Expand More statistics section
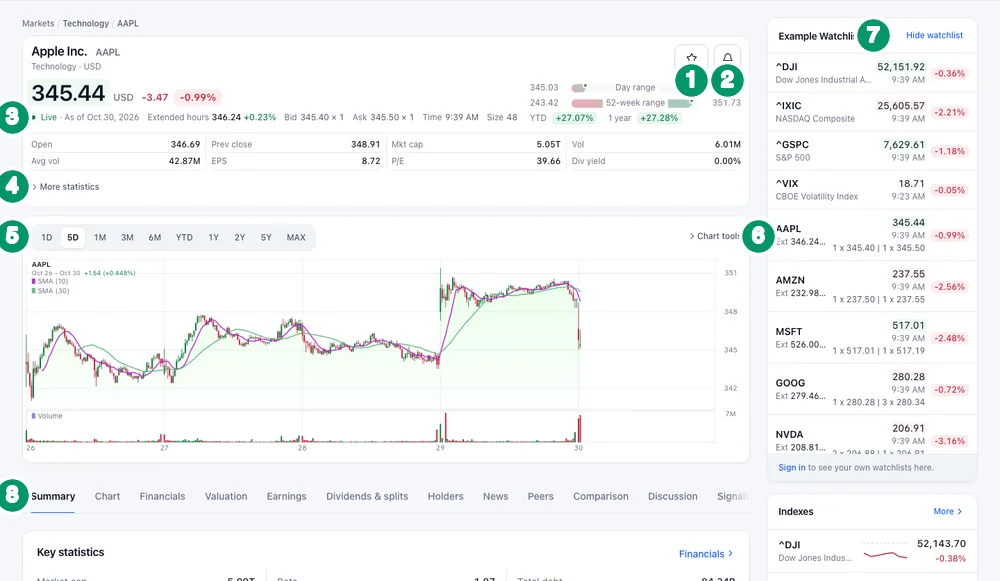The image size is (1000, 581). click(66, 187)
